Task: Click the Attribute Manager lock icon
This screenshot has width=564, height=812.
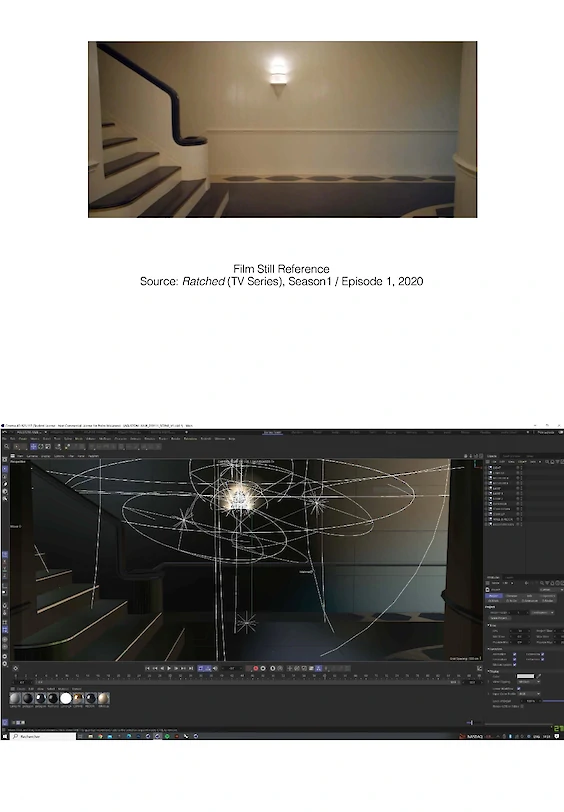Action: tap(552, 583)
